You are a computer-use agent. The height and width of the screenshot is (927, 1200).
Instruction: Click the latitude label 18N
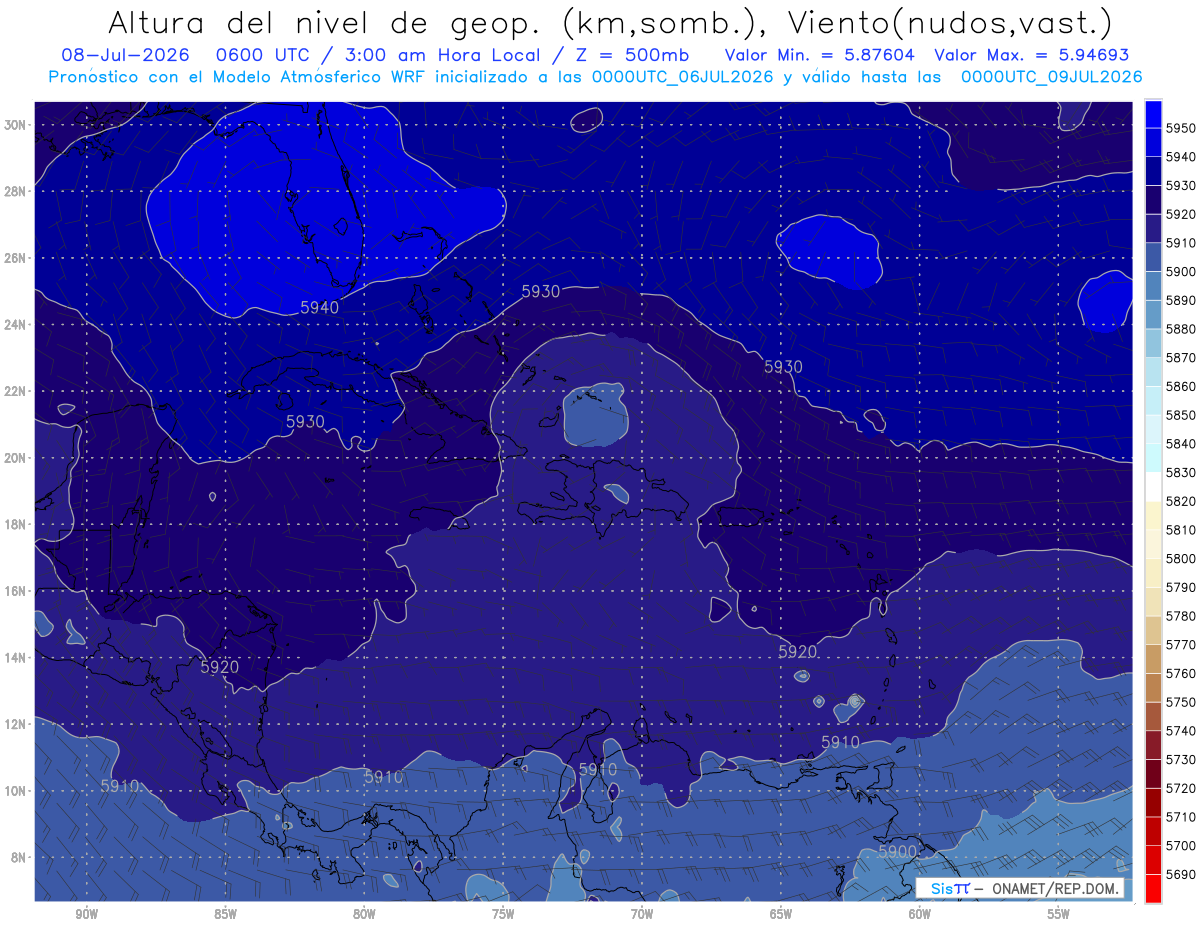tap(15, 525)
